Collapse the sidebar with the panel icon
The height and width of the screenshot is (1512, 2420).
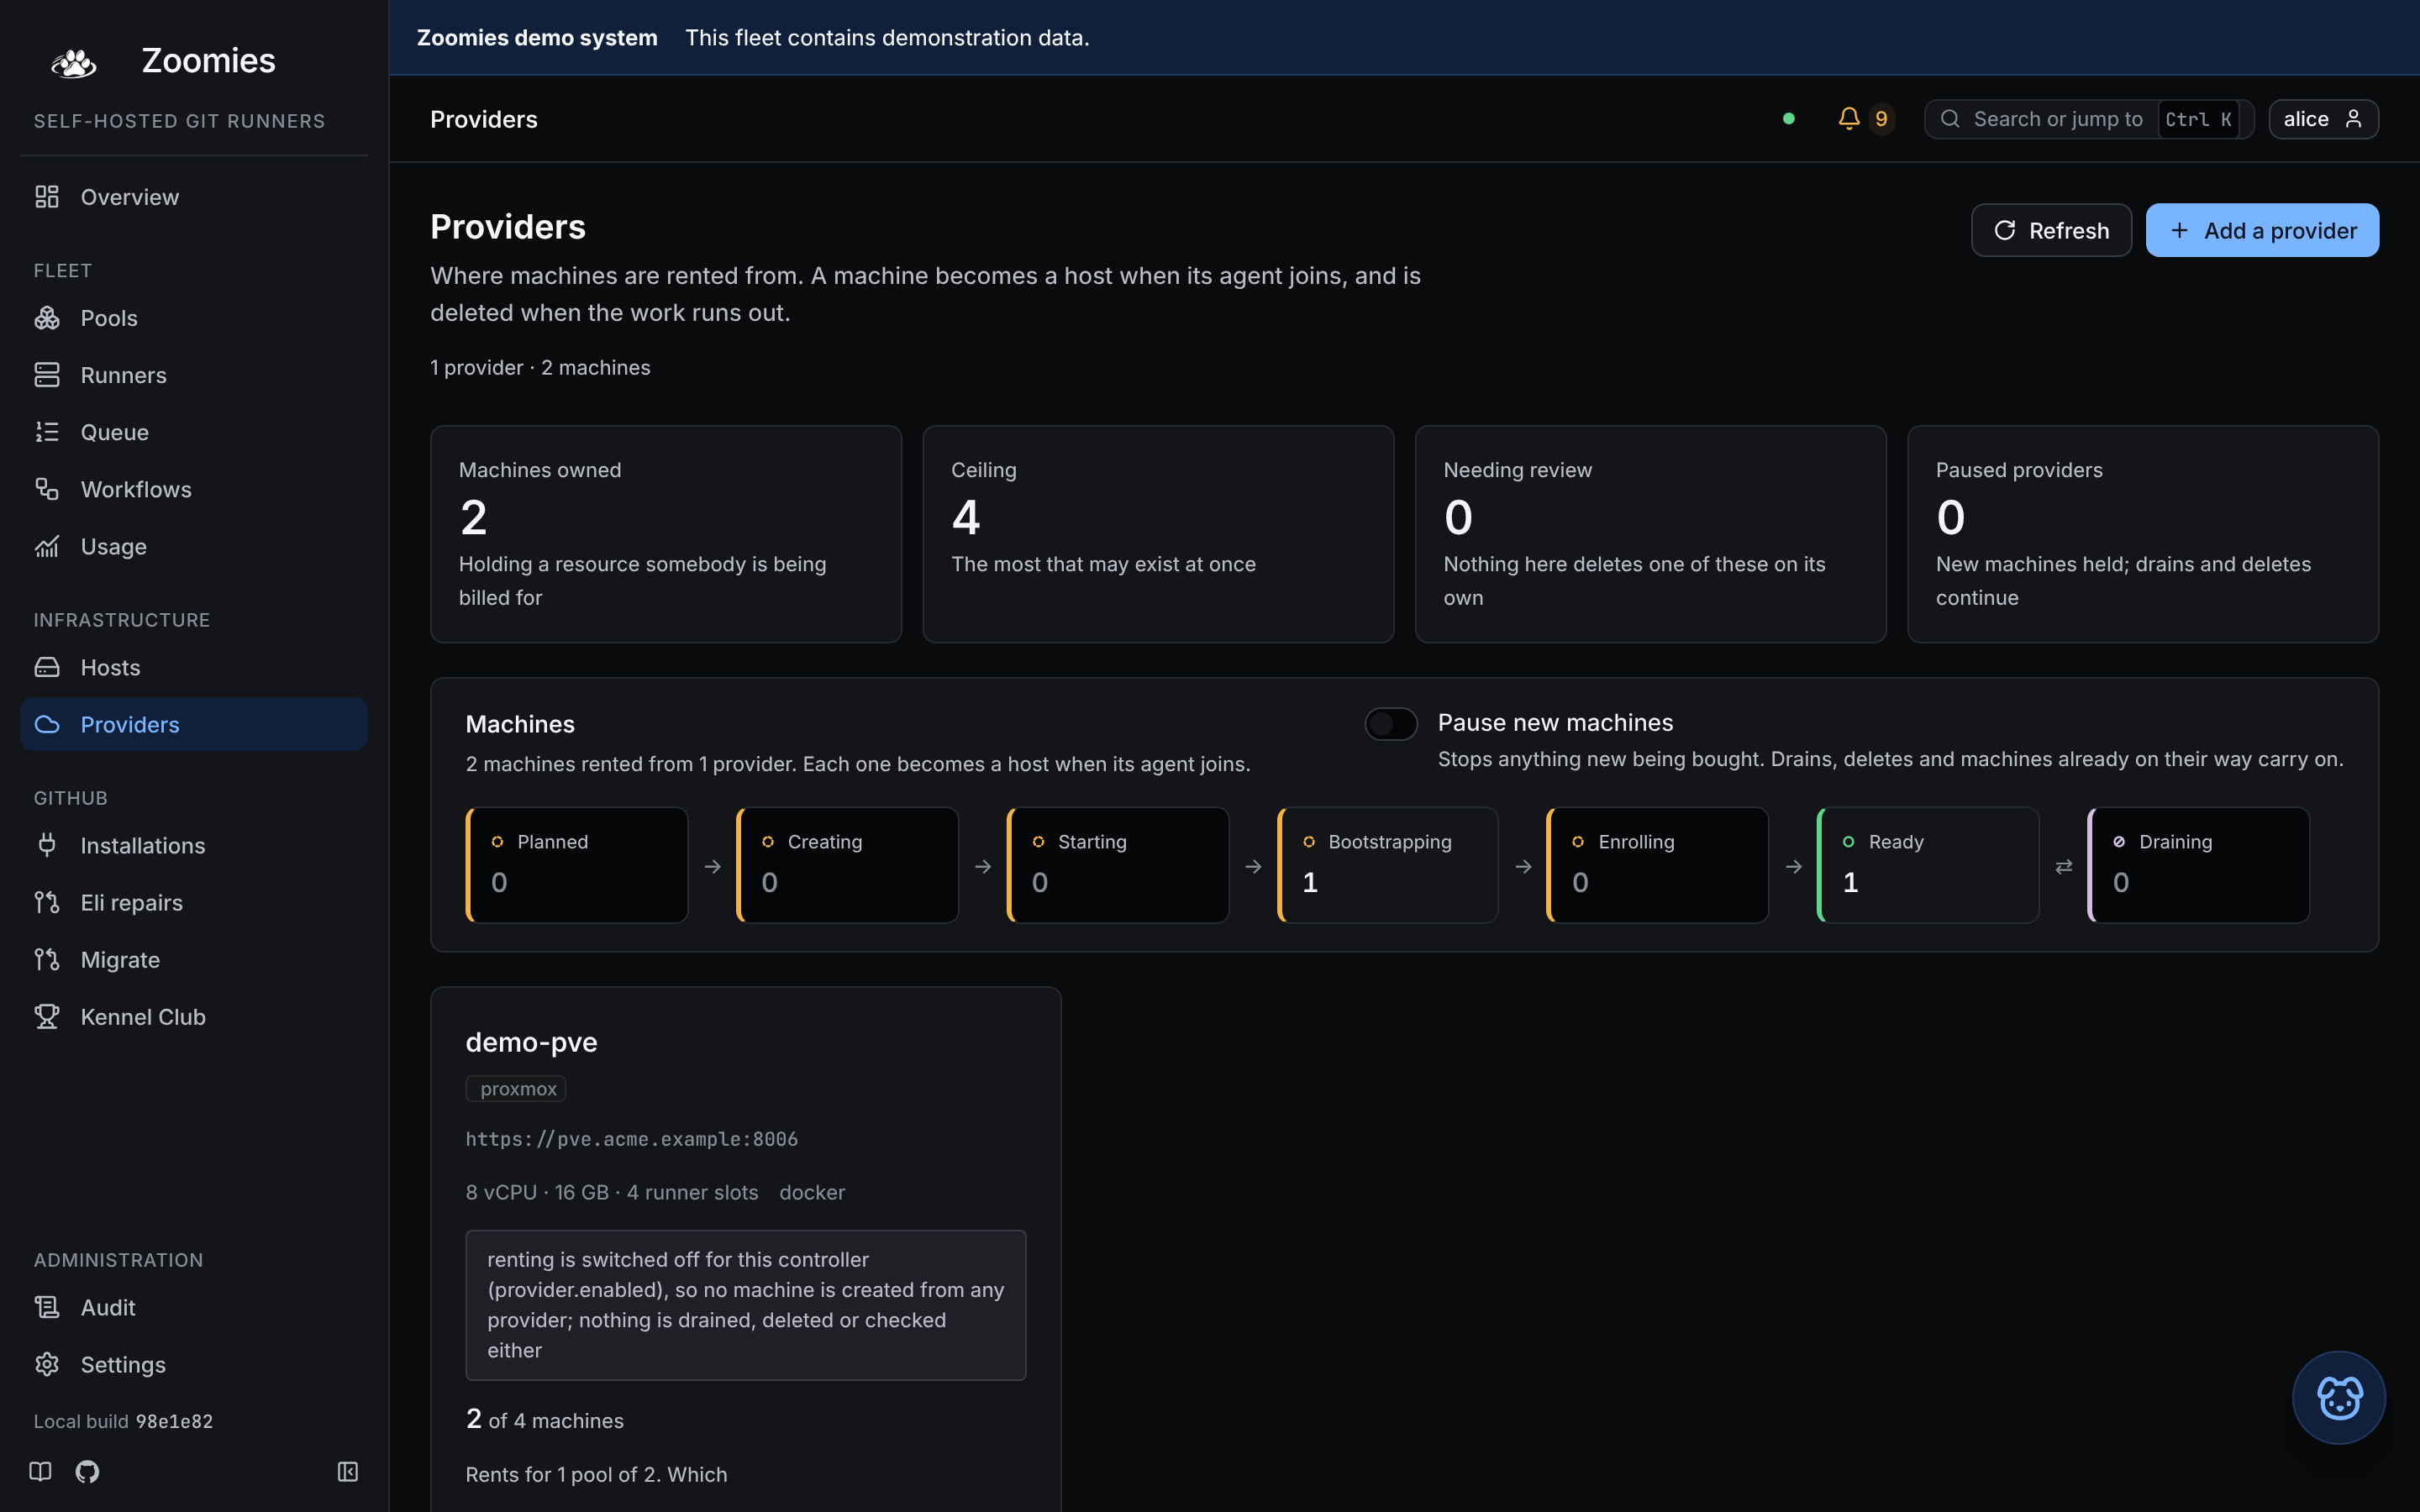pos(348,1471)
